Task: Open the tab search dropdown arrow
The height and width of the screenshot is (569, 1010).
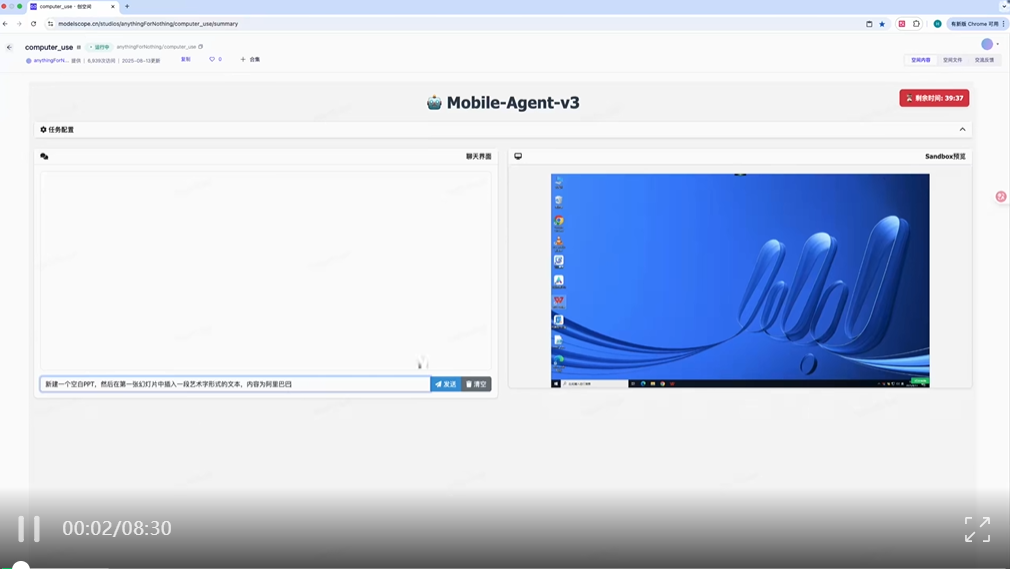Action: tap(1004, 6)
